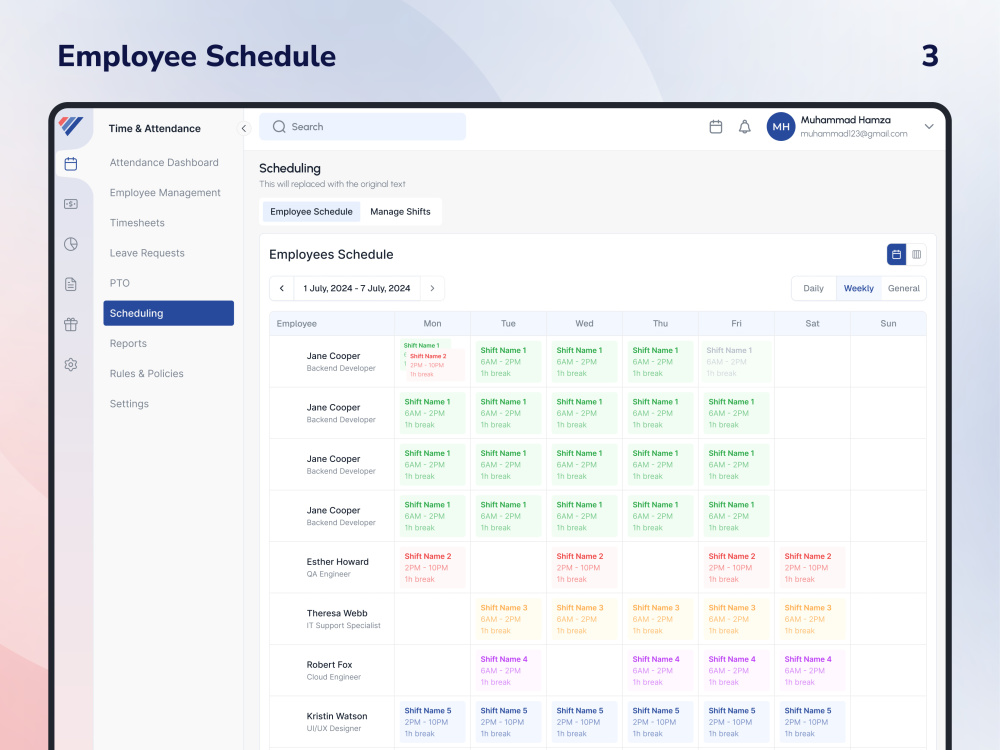This screenshot has width=1000, height=750.
Task: Open the gift benefits sidebar icon
Action: coord(71,325)
